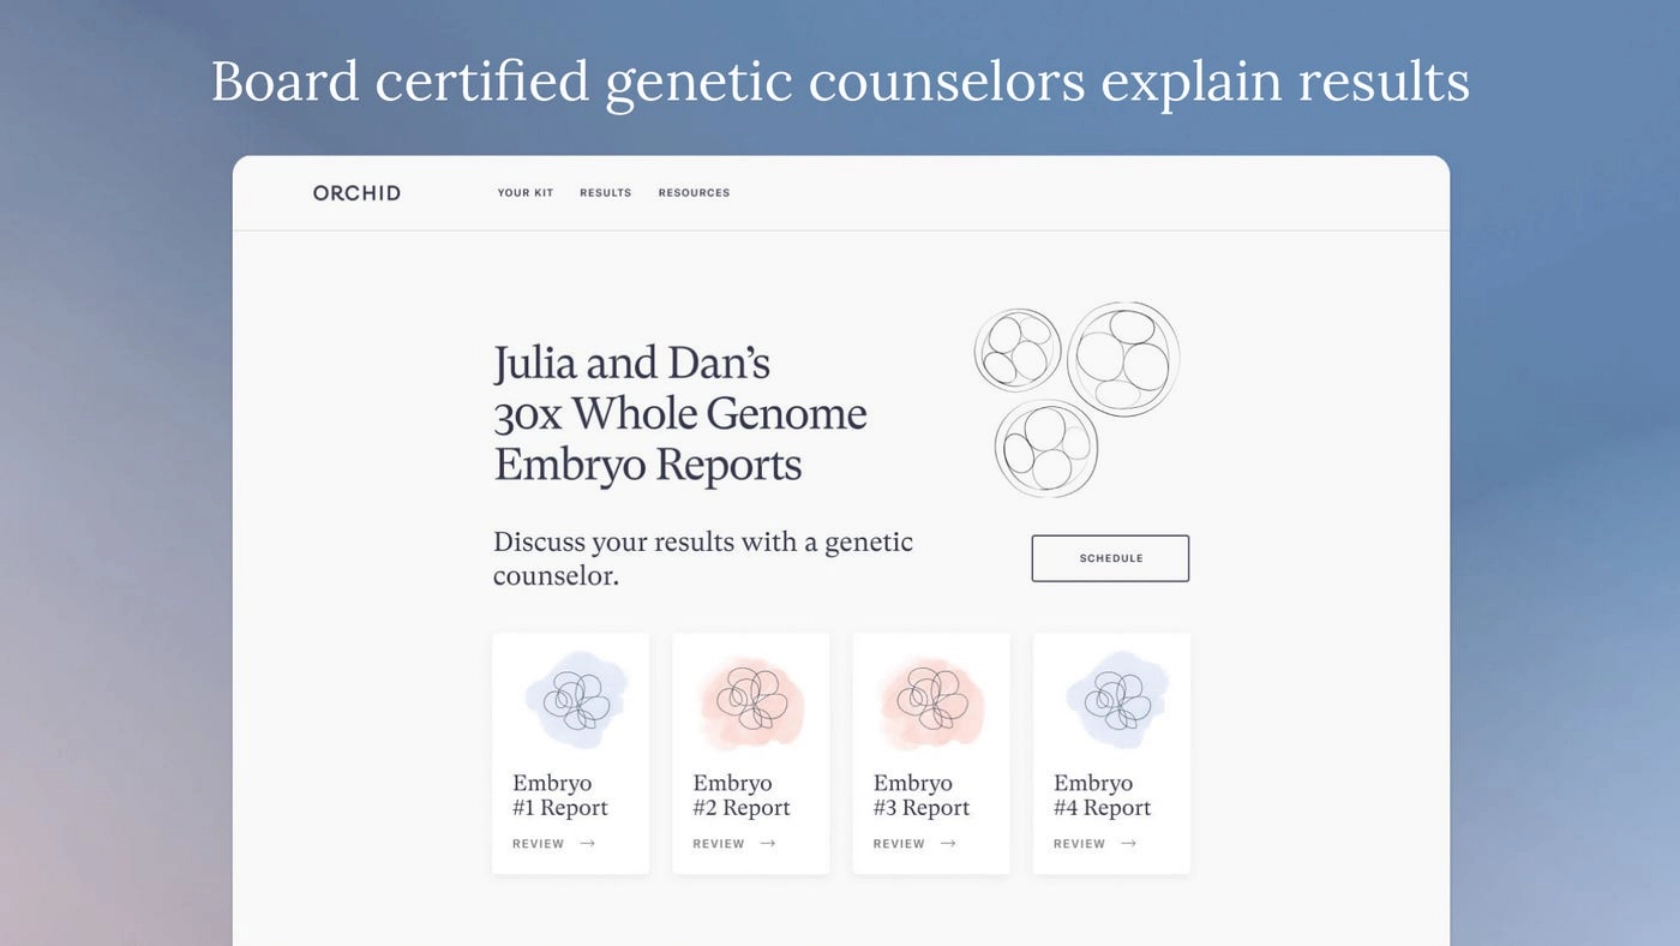Click Review link for Embryo #1
This screenshot has width=1680, height=946.
(x=538, y=844)
